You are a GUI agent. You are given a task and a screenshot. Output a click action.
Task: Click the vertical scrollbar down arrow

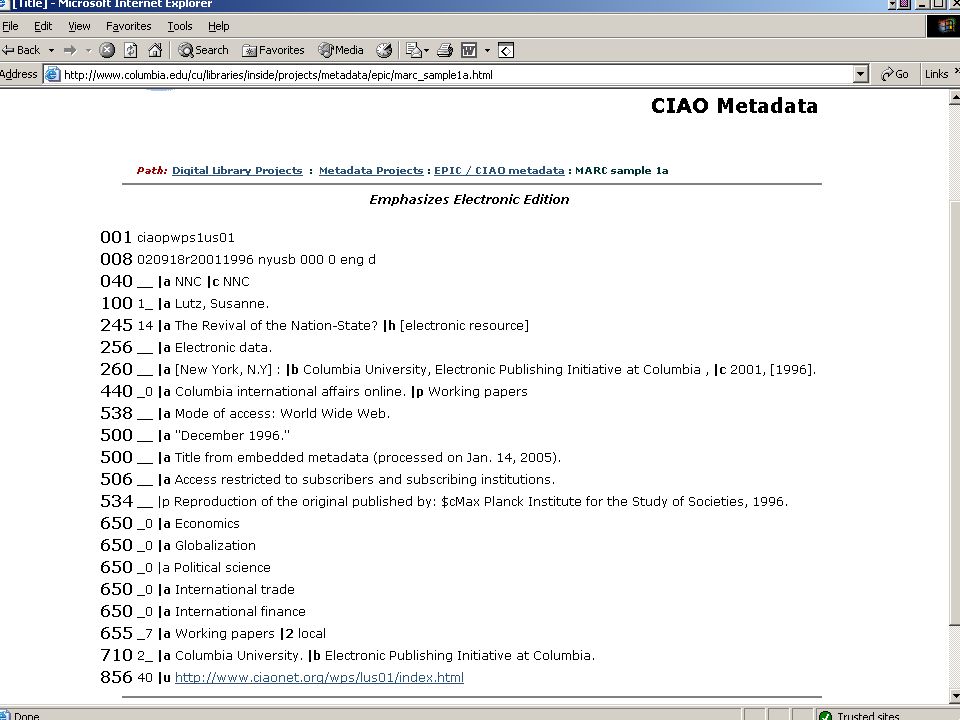tap(954, 696)
